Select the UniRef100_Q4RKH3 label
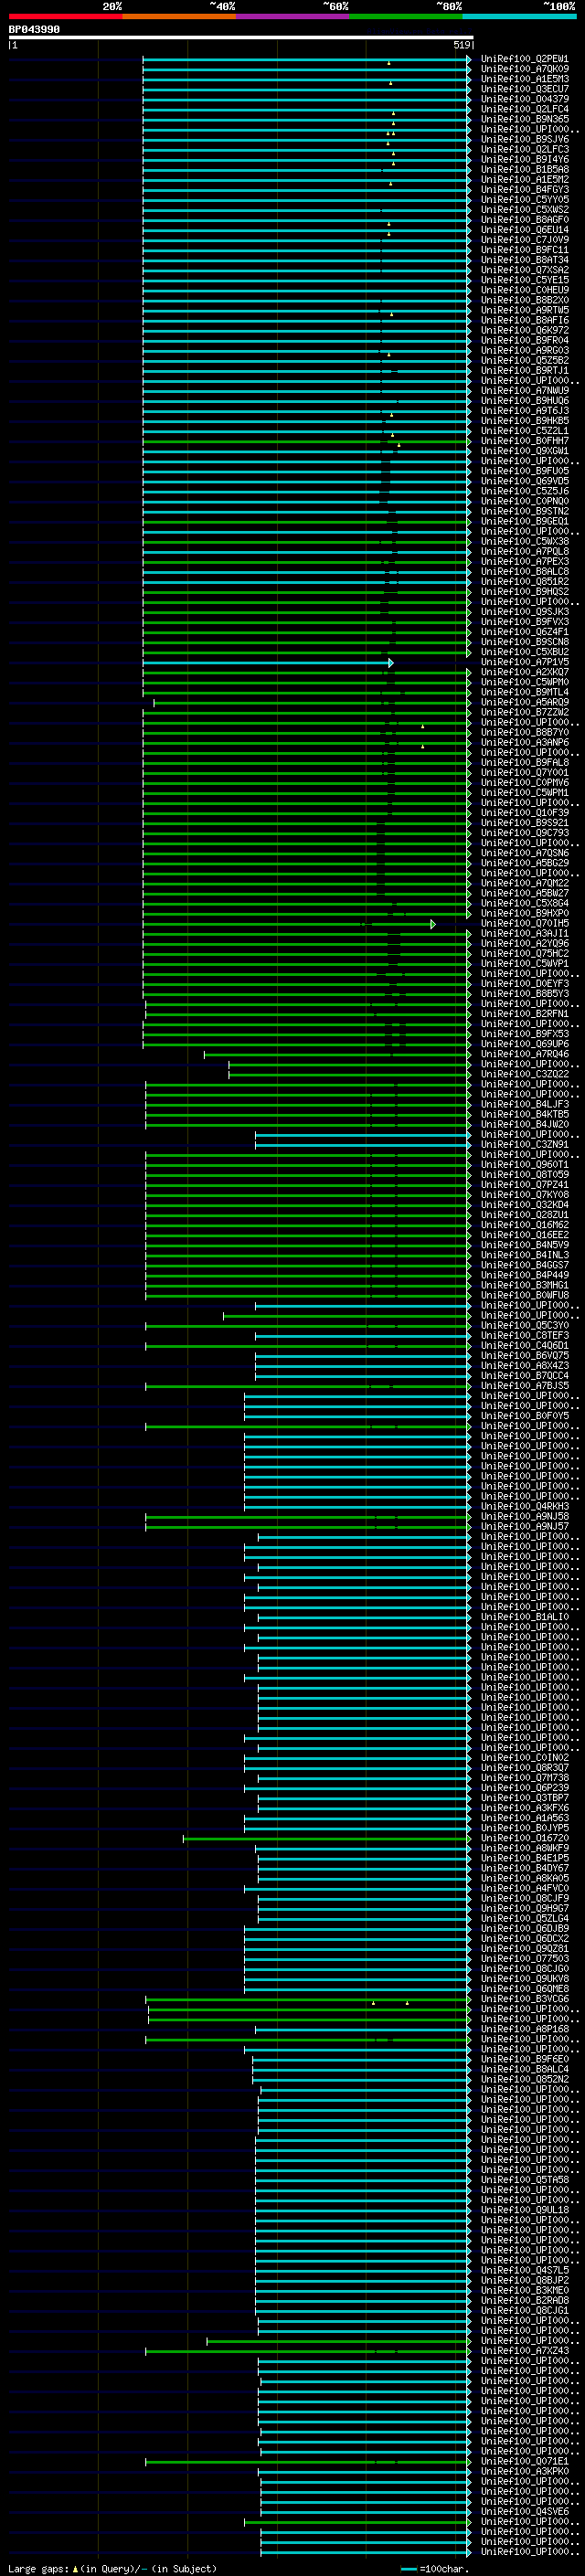The width and height of the screenshot is (585, 2576). pos(525,1507)
